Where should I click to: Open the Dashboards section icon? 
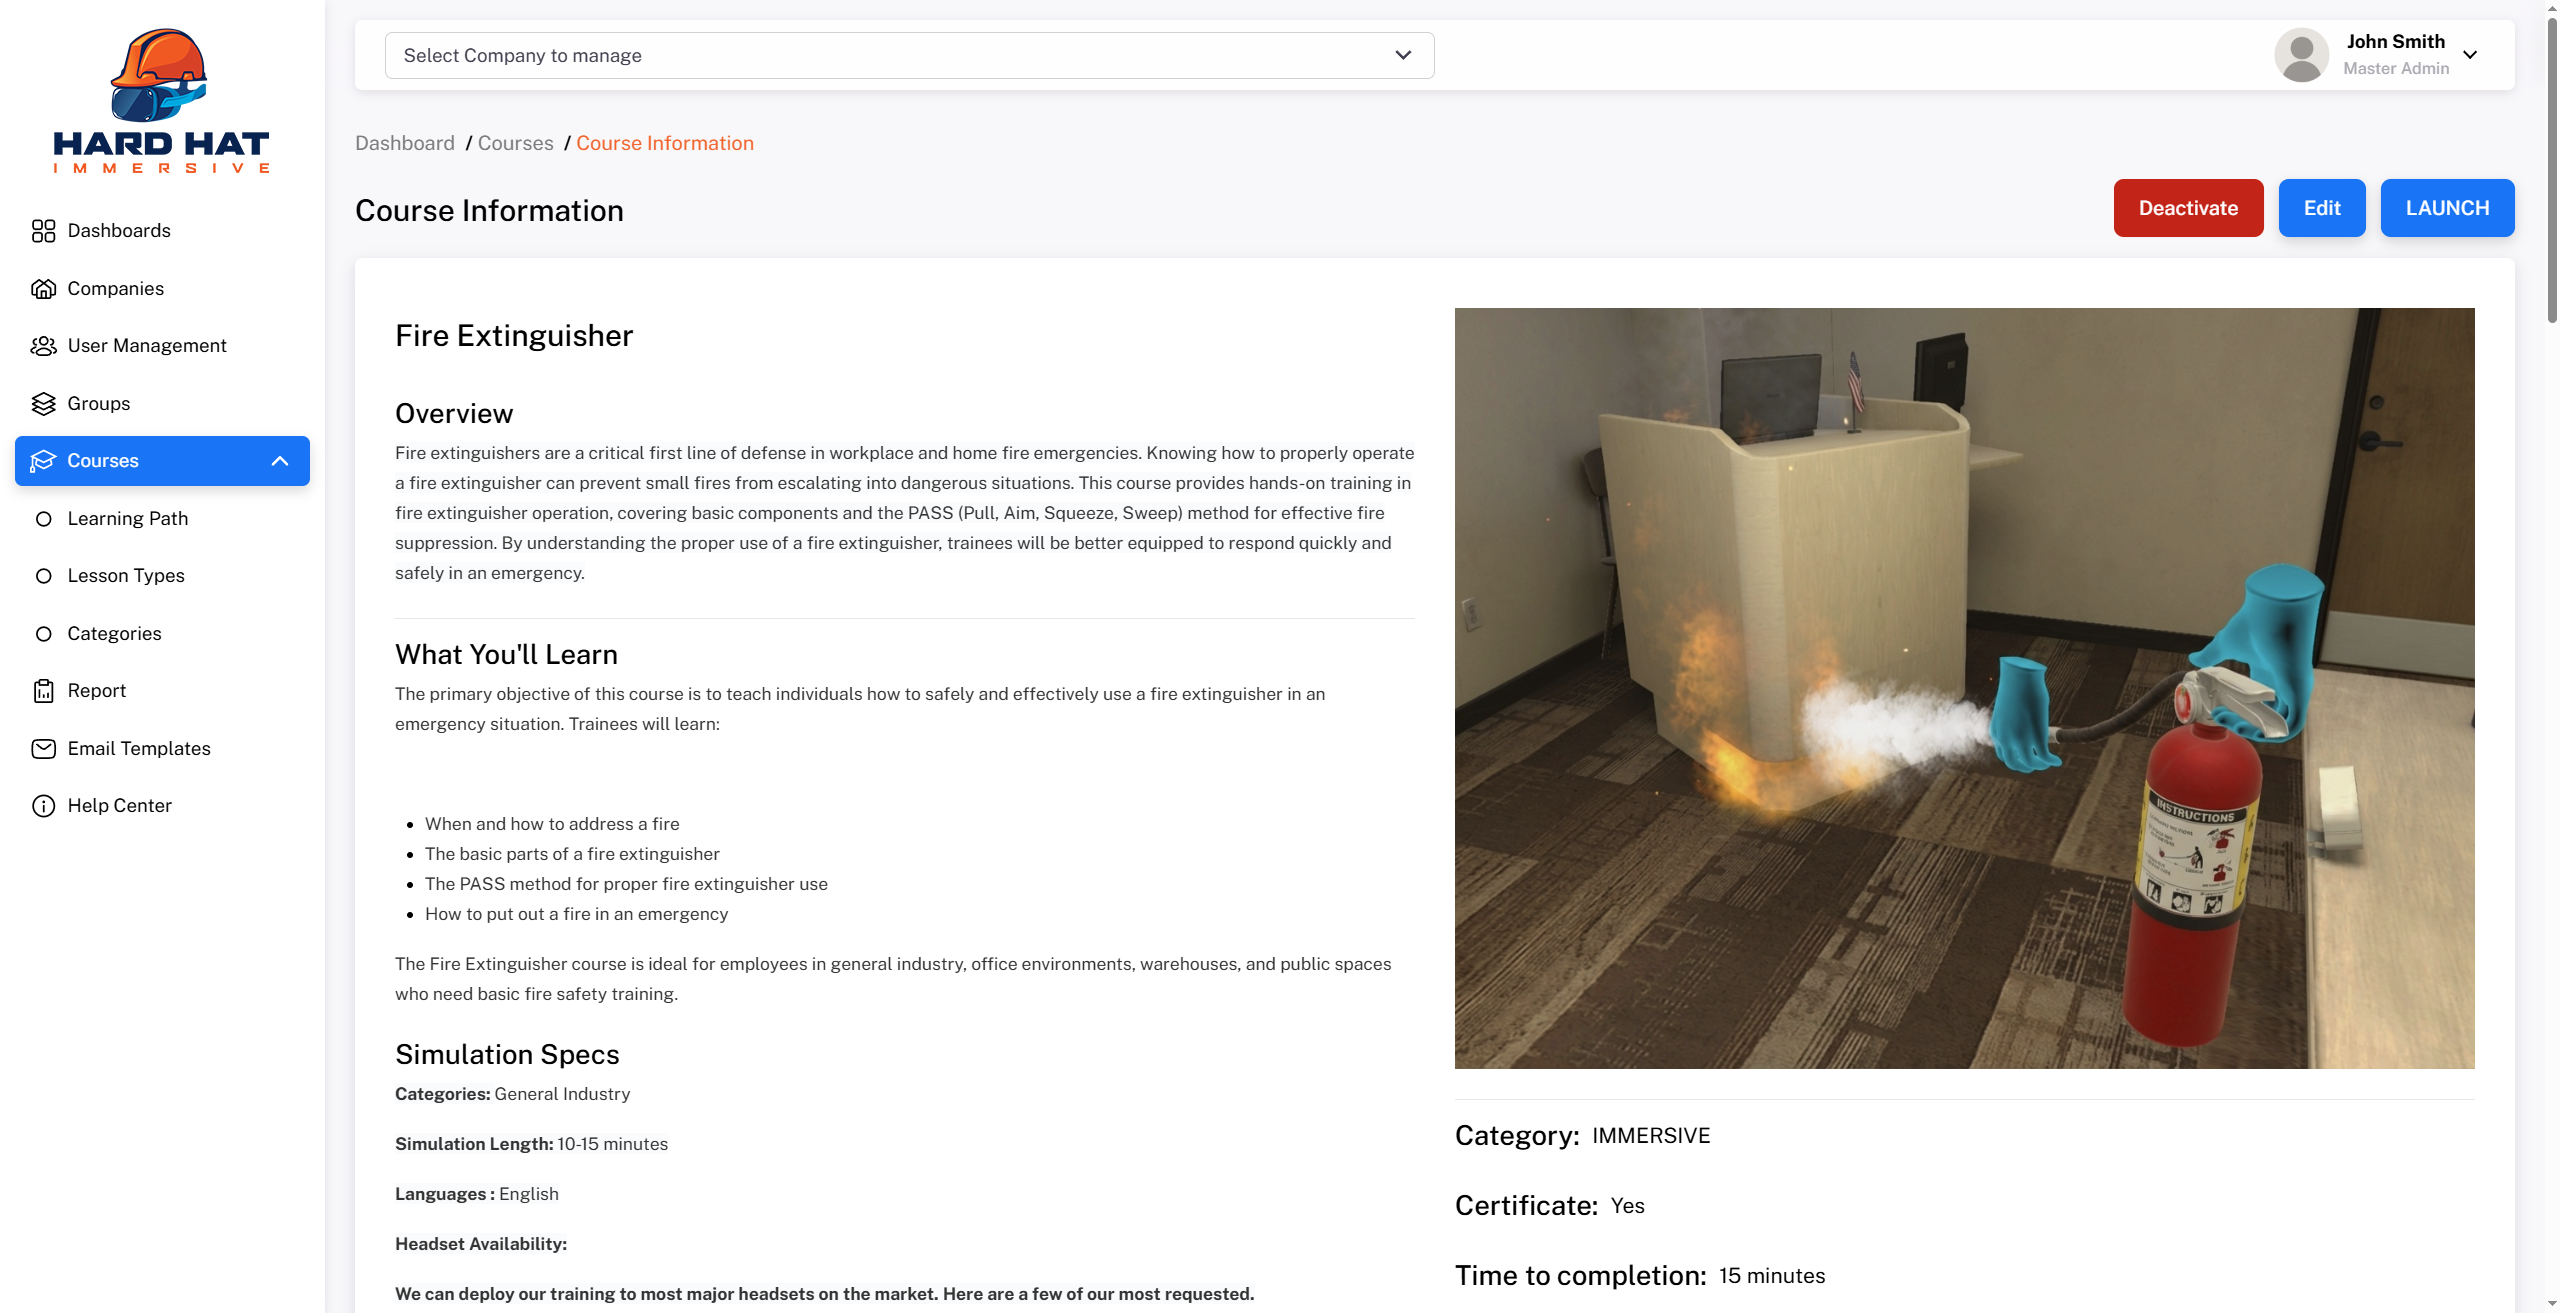pyautogui.click(x=43, y=230)
